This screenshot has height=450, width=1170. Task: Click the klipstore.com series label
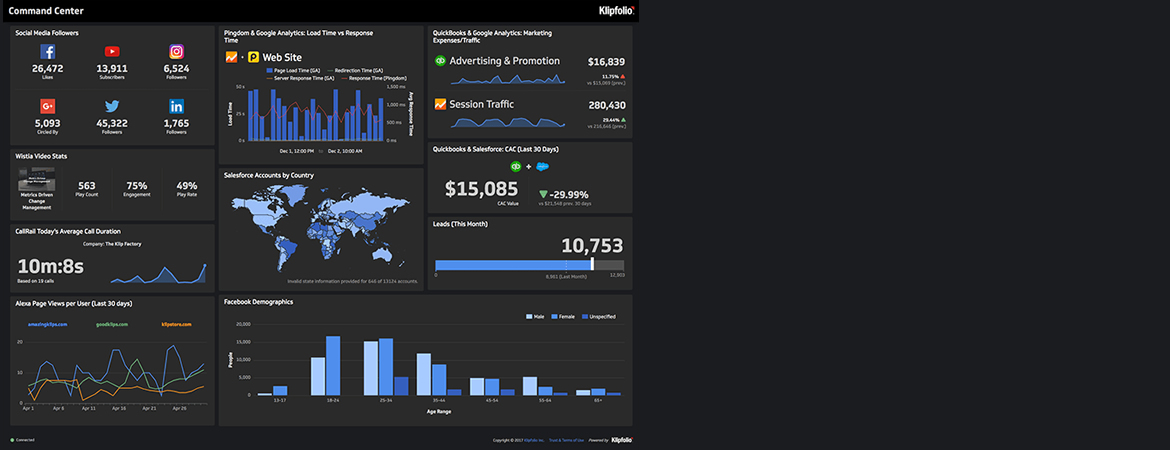click(177, 324)
